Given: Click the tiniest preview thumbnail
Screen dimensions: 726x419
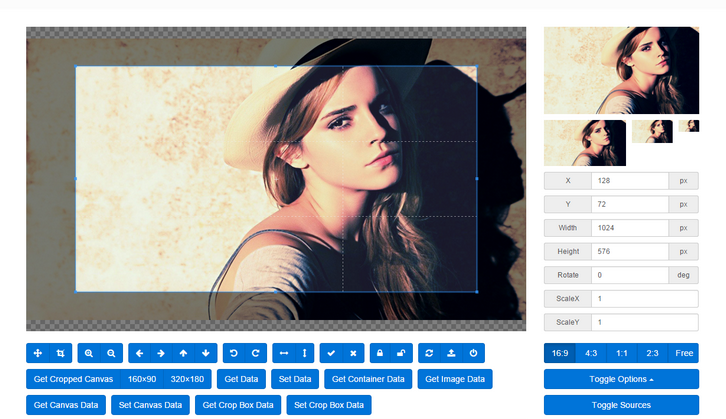Looking at the screenshot, I should 689,126.
